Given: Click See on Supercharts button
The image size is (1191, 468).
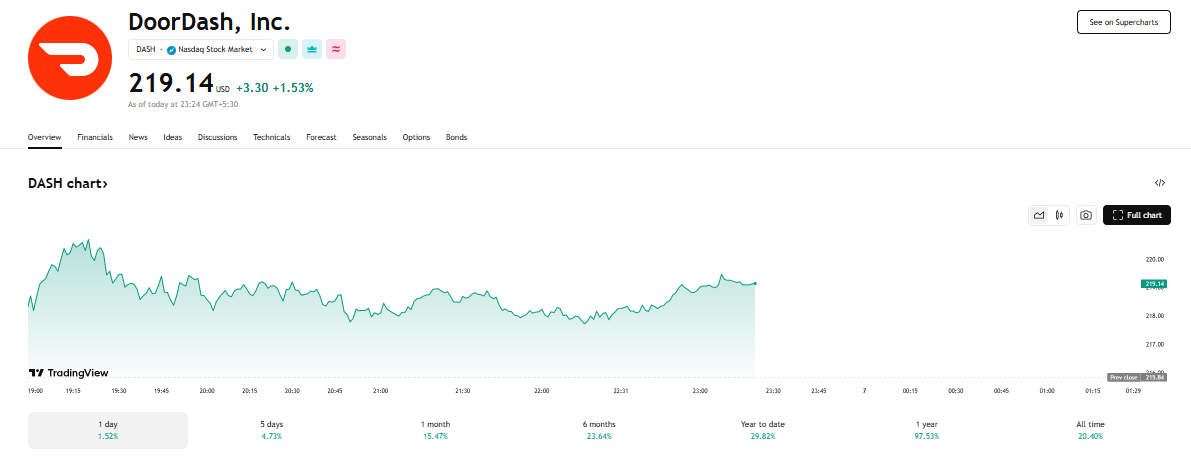Looking at the screenshot, I should [x=1123, y=22].
